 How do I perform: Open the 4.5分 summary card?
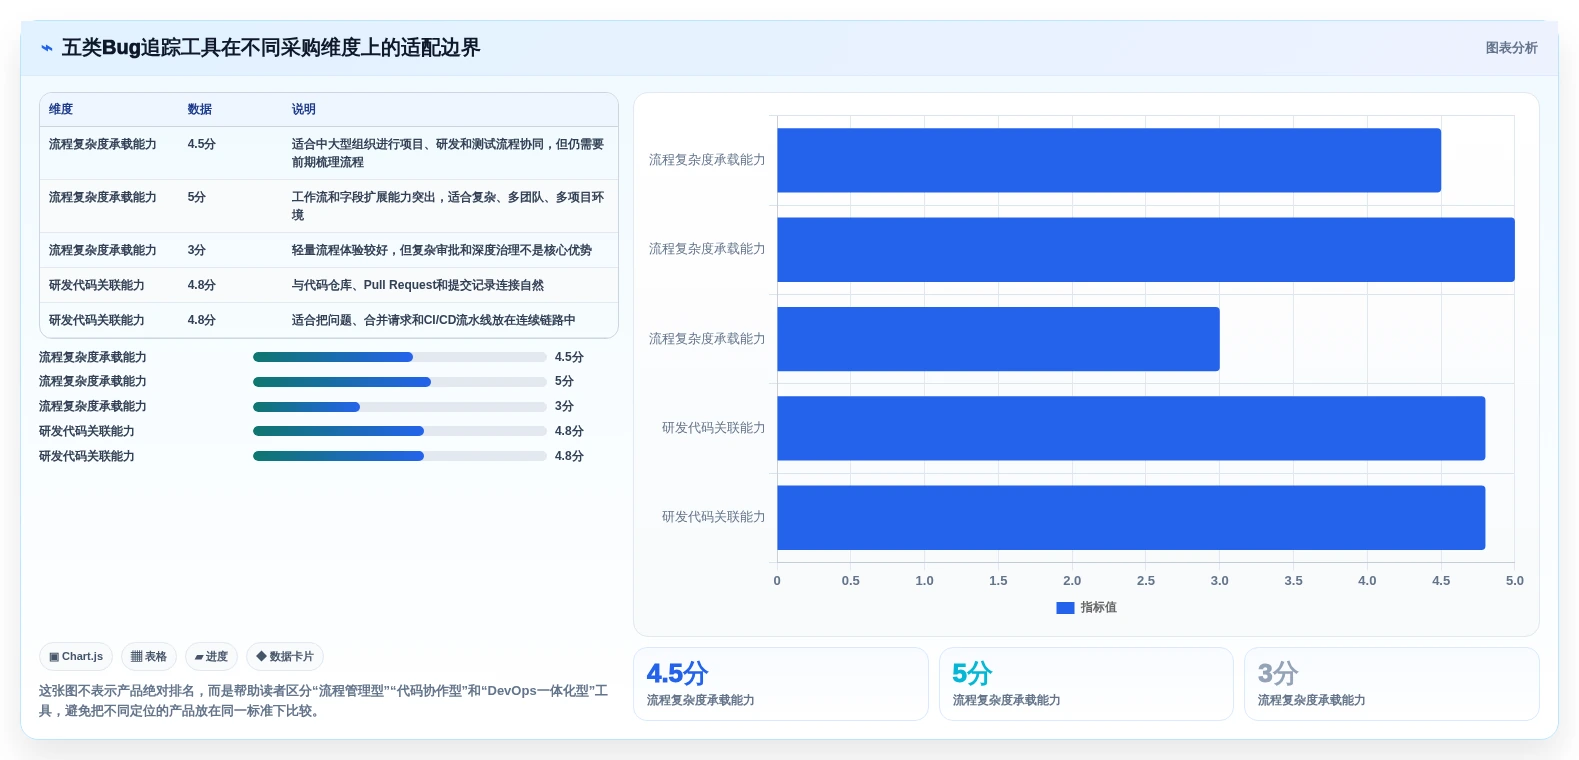pos(781,684)
